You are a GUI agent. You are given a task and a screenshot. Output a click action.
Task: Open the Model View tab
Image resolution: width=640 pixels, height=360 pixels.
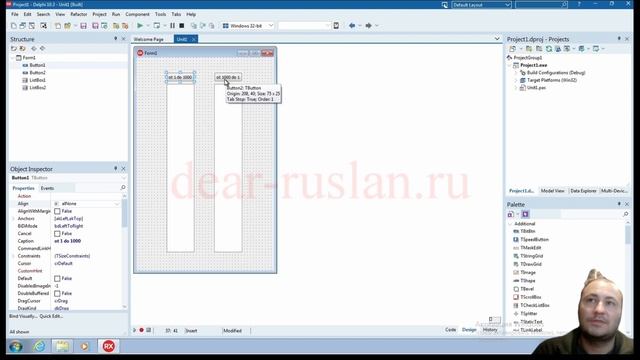[x=552, y=191]
